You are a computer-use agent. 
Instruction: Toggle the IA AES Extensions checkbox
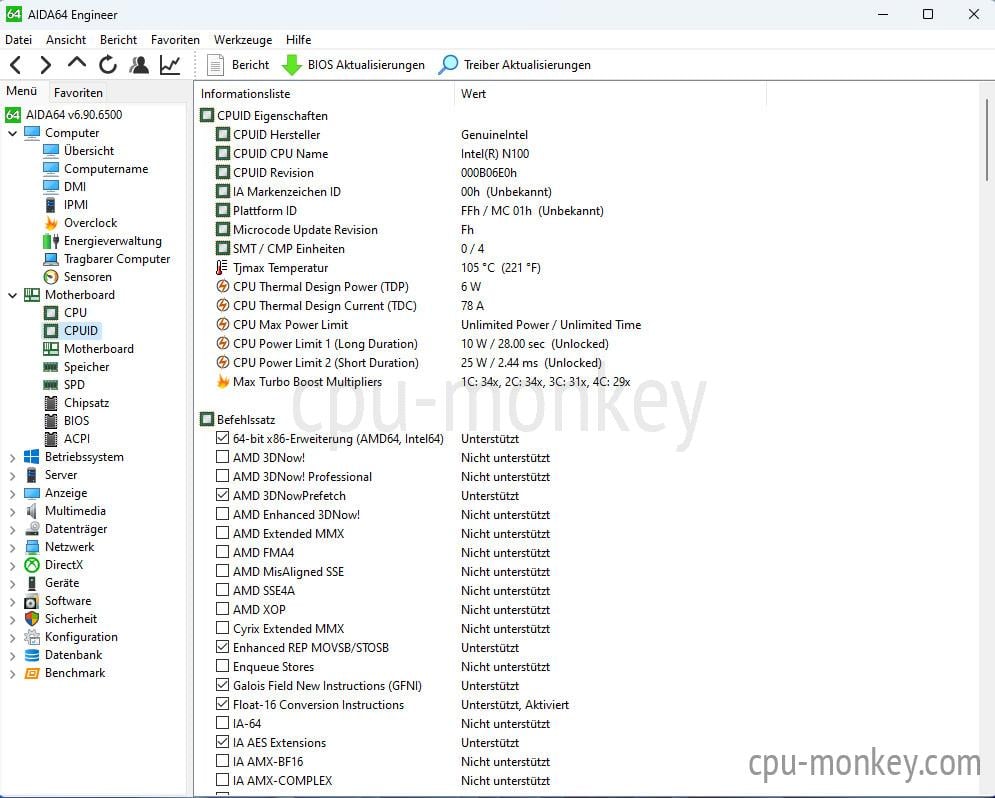tap(222, 742)
